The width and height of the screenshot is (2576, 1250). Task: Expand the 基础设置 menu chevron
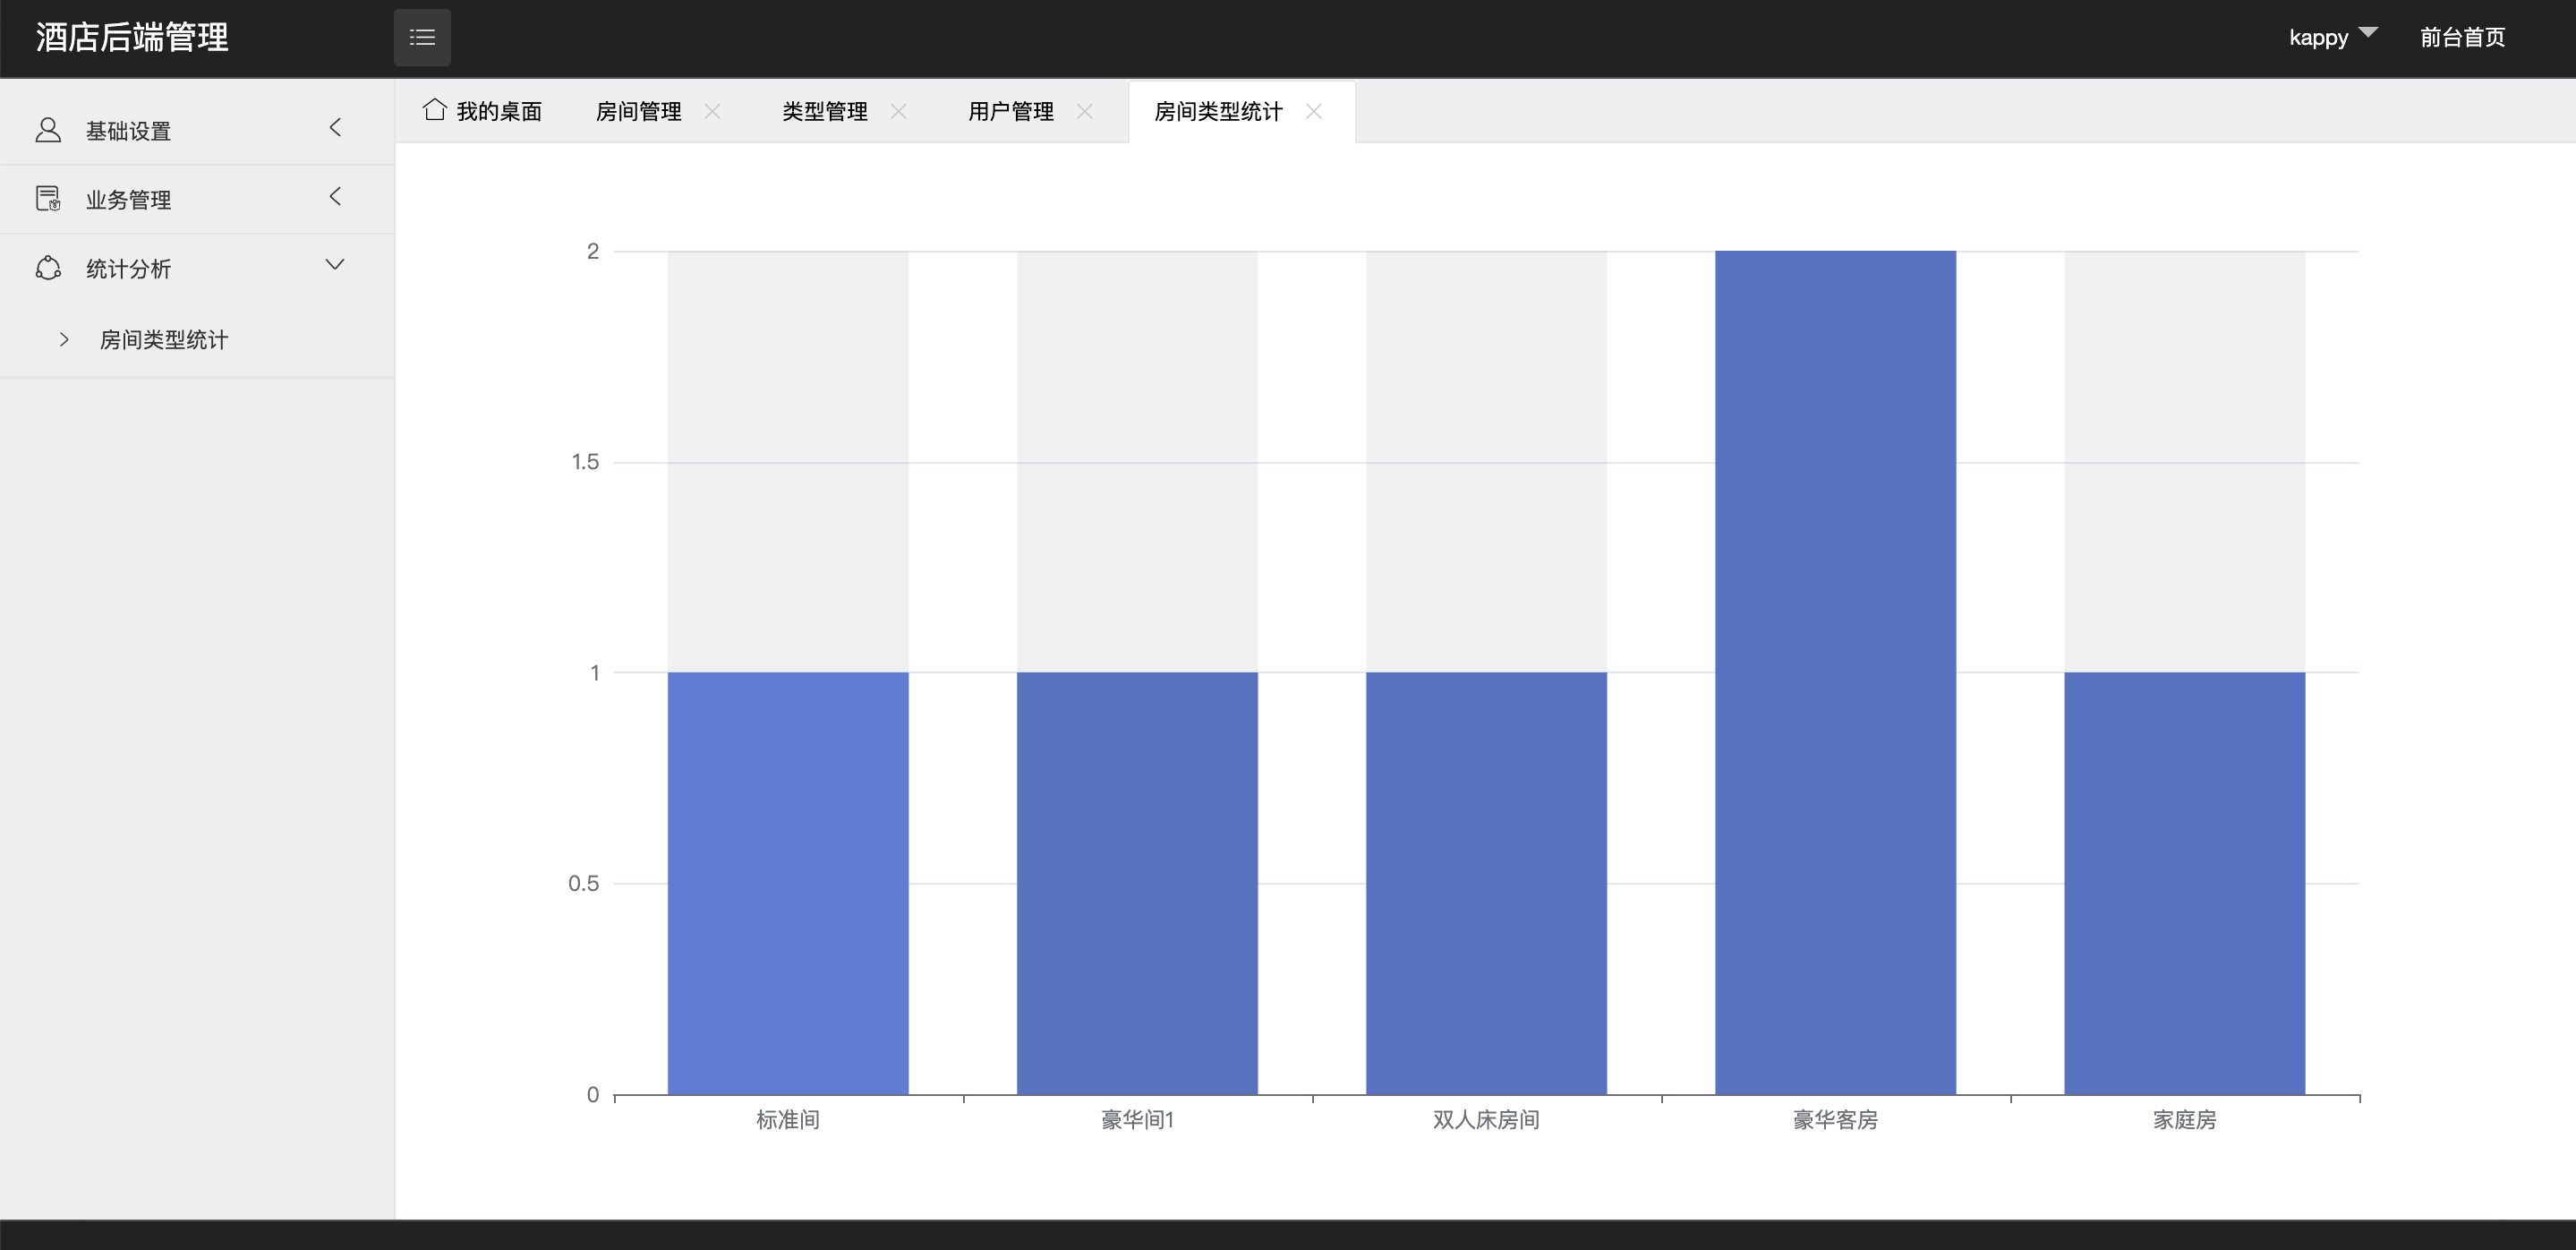(x=335, y=128)
